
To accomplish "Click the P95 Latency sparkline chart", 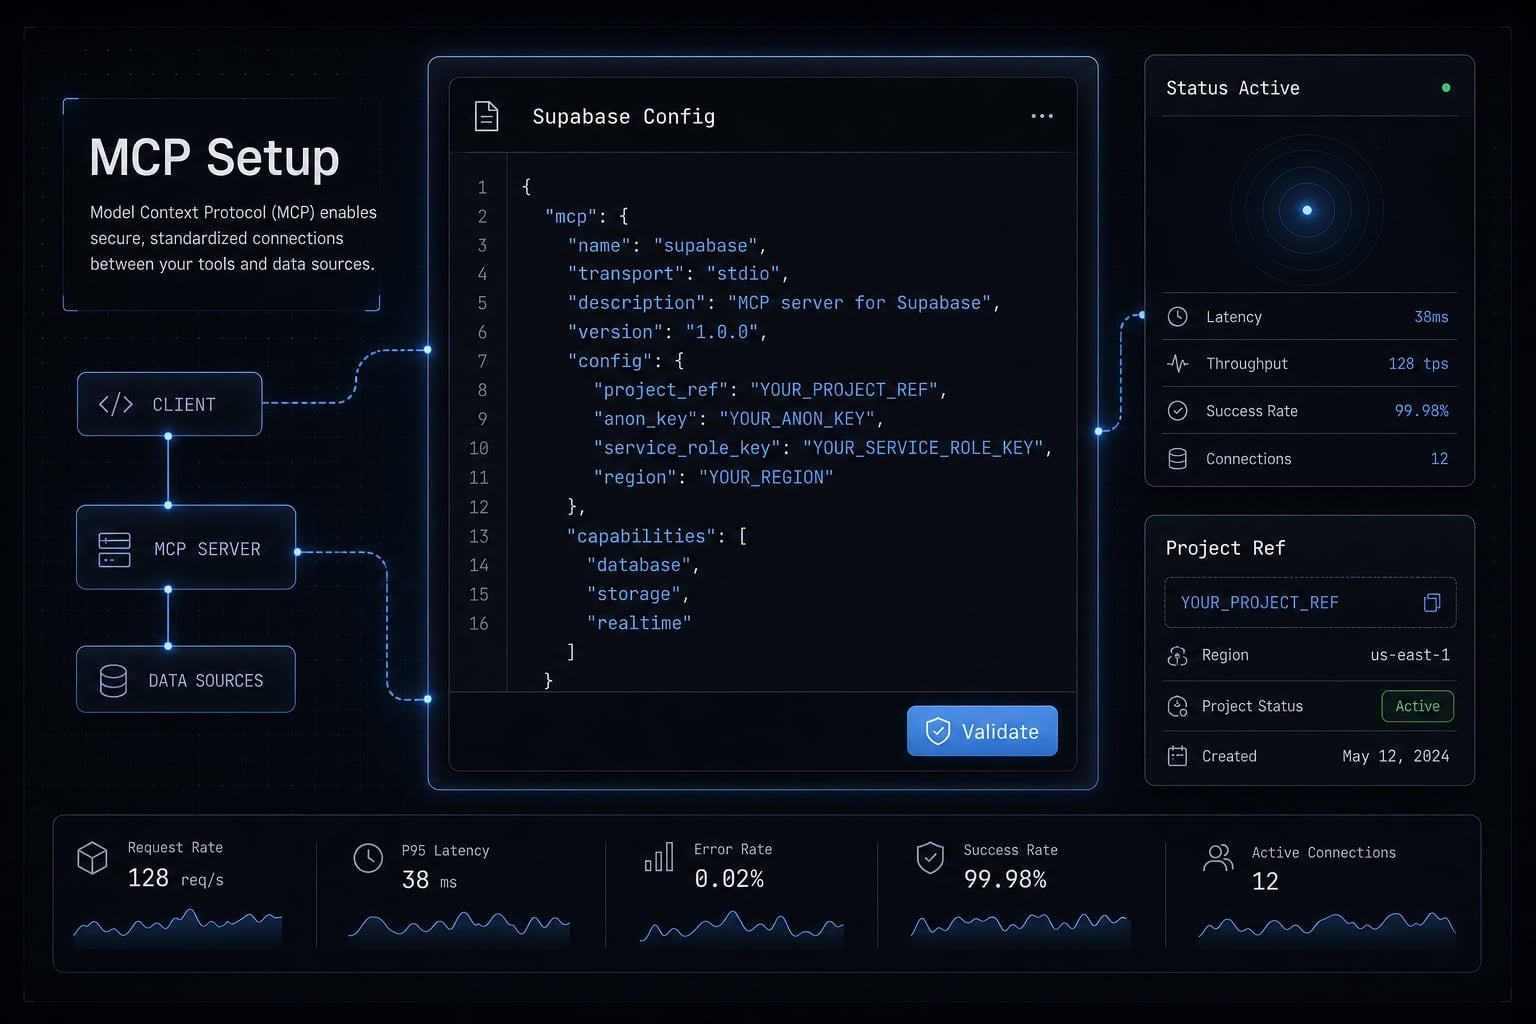I will tap(459, 927).
